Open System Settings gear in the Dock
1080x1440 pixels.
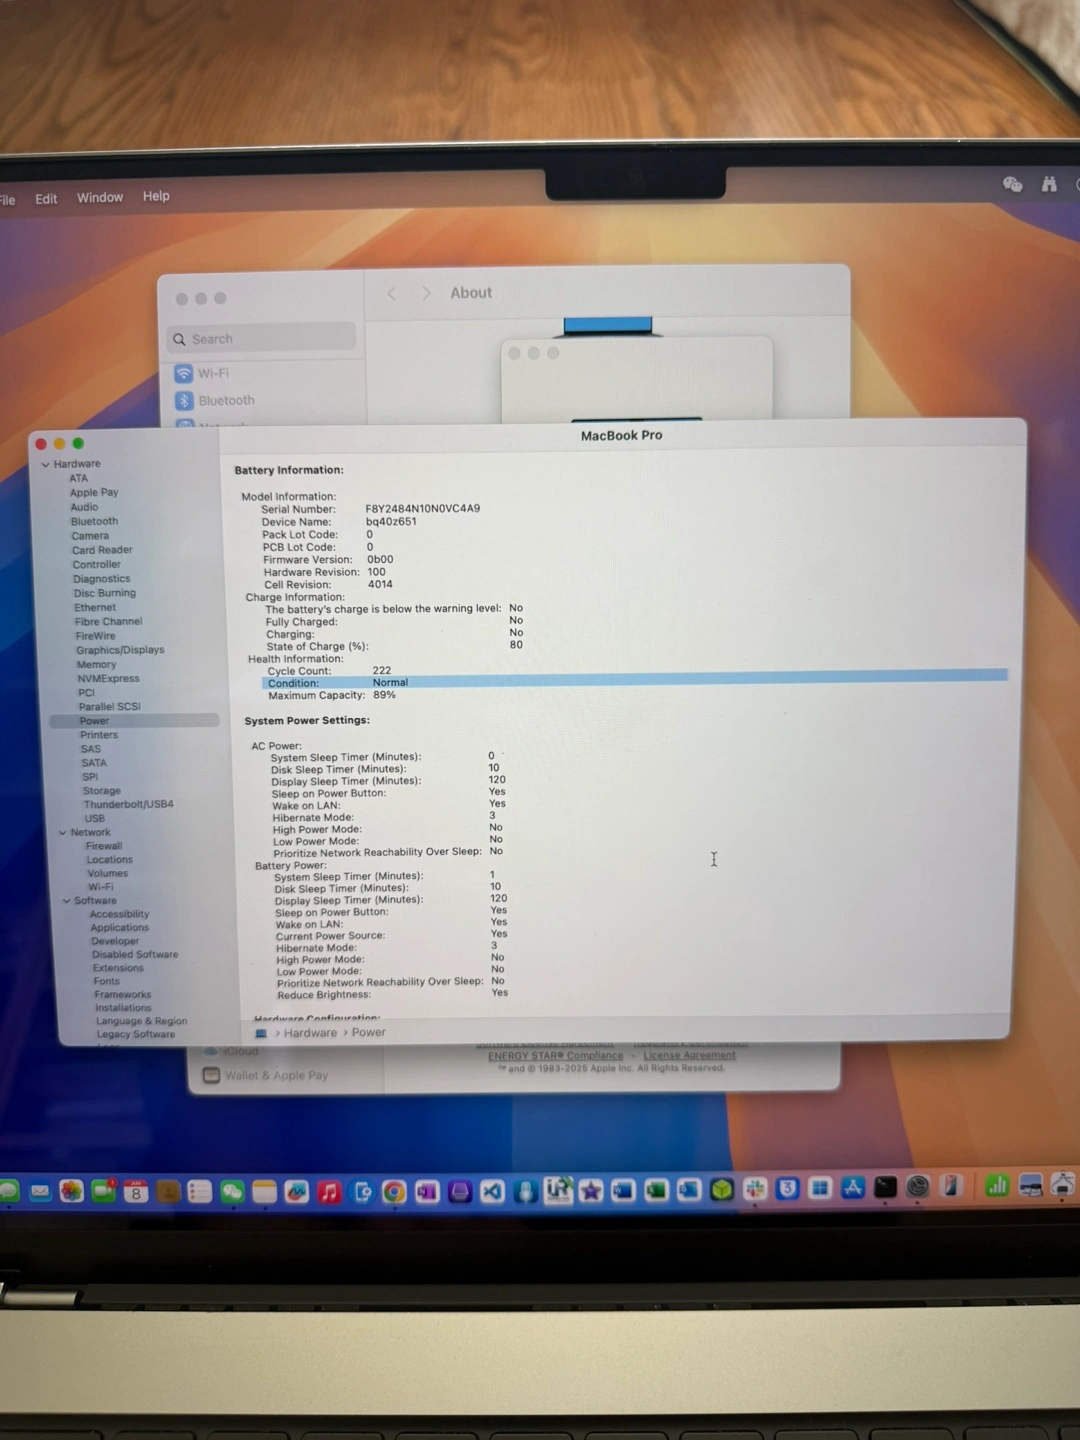click(x=918, y=1186)
